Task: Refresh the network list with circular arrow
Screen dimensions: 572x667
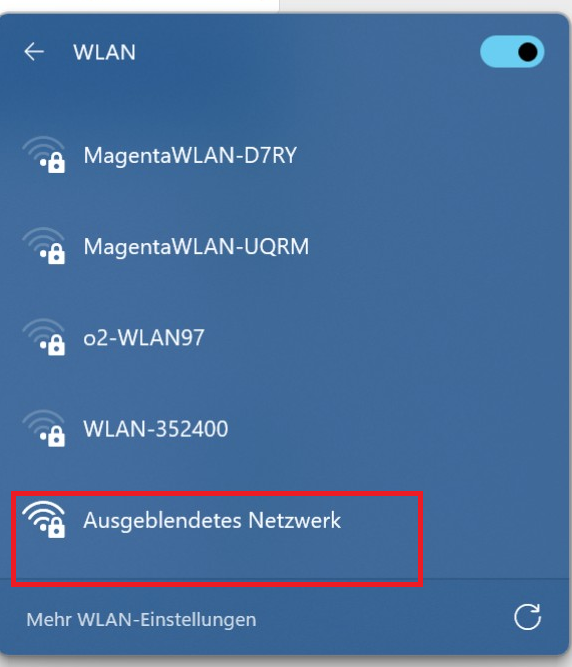Action: click(x=527, y=617)
